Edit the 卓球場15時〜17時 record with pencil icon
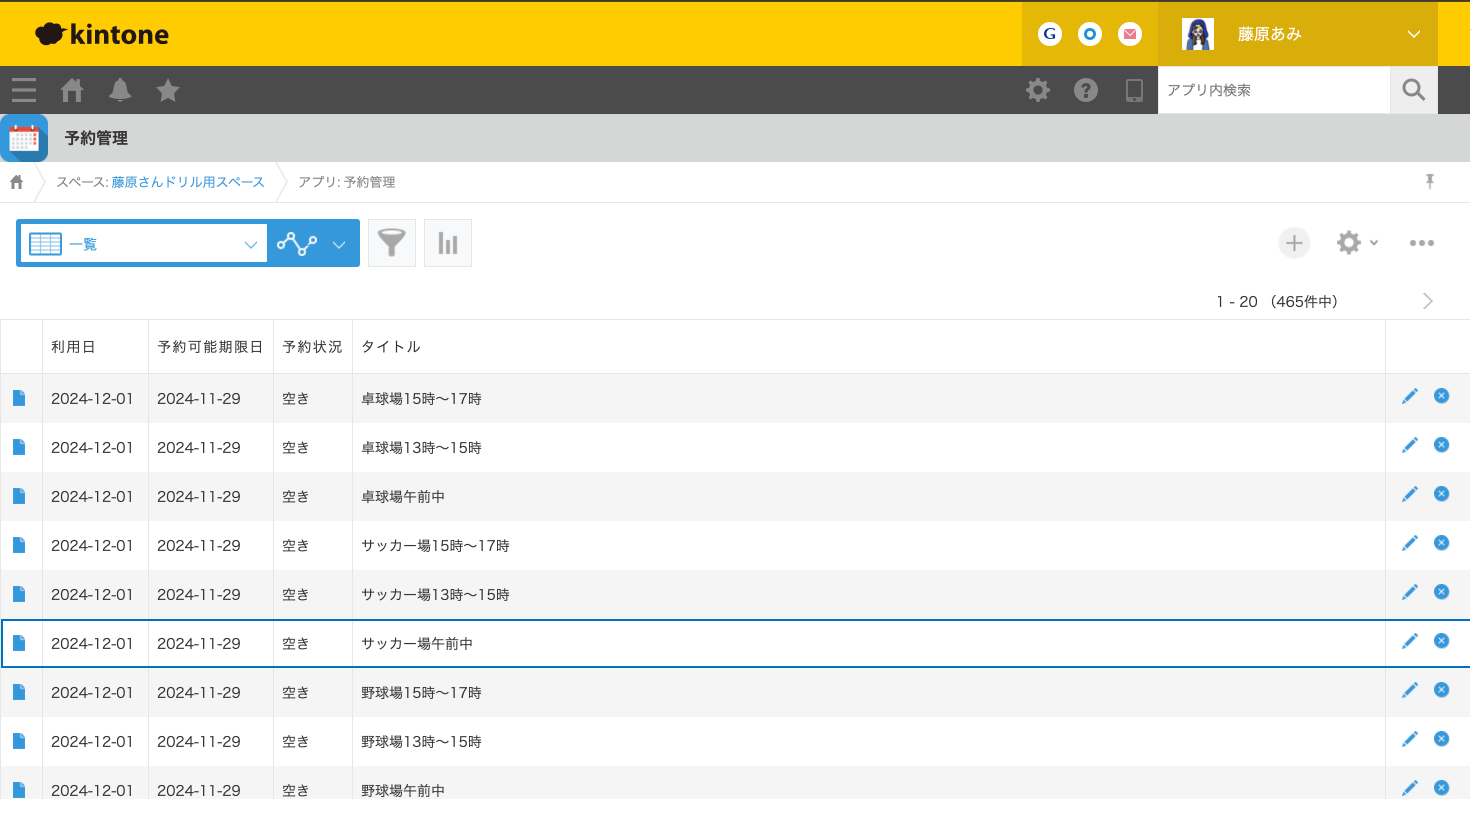This screenshot has width=1472, height=815. (x=1409, y=395)
